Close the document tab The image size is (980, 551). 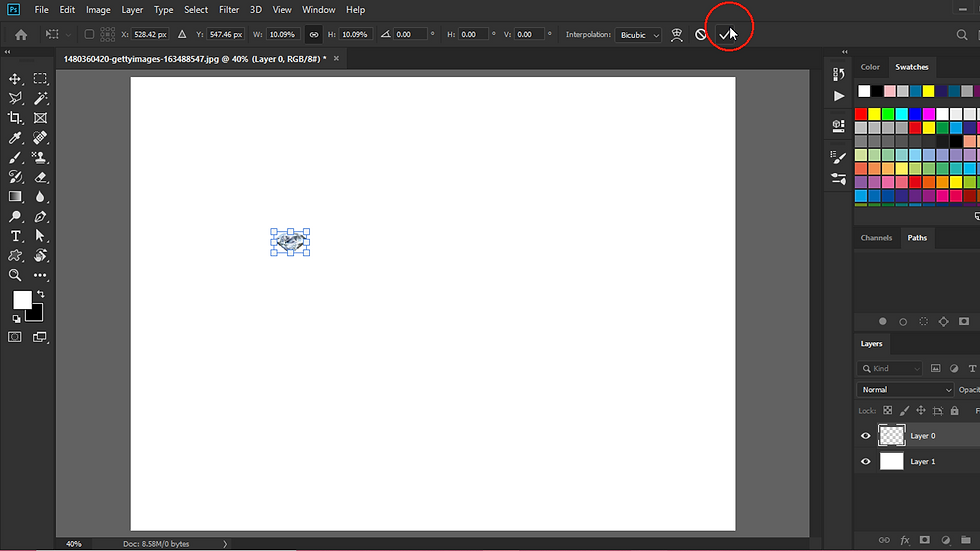coord(336,58)
